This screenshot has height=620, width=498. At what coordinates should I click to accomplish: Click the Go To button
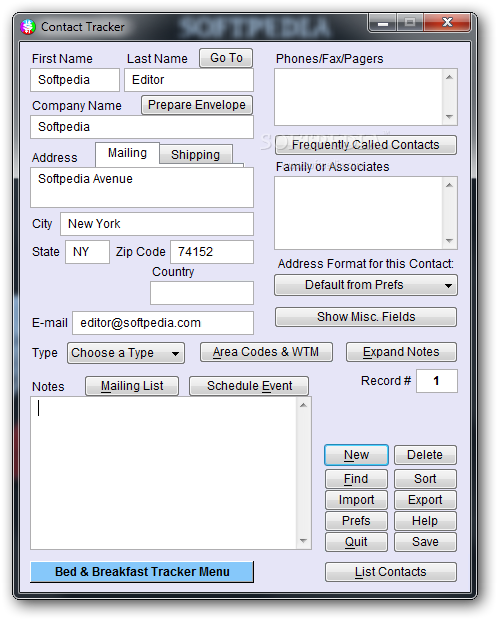[x=226, y=58]
